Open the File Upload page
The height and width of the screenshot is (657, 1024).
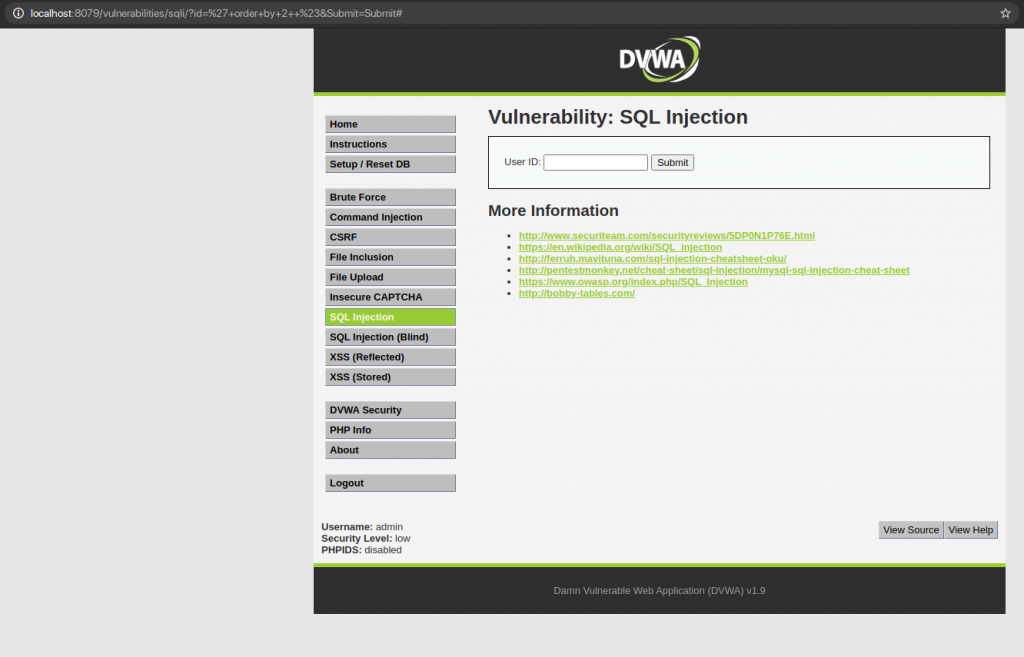(x=390, y=277)
